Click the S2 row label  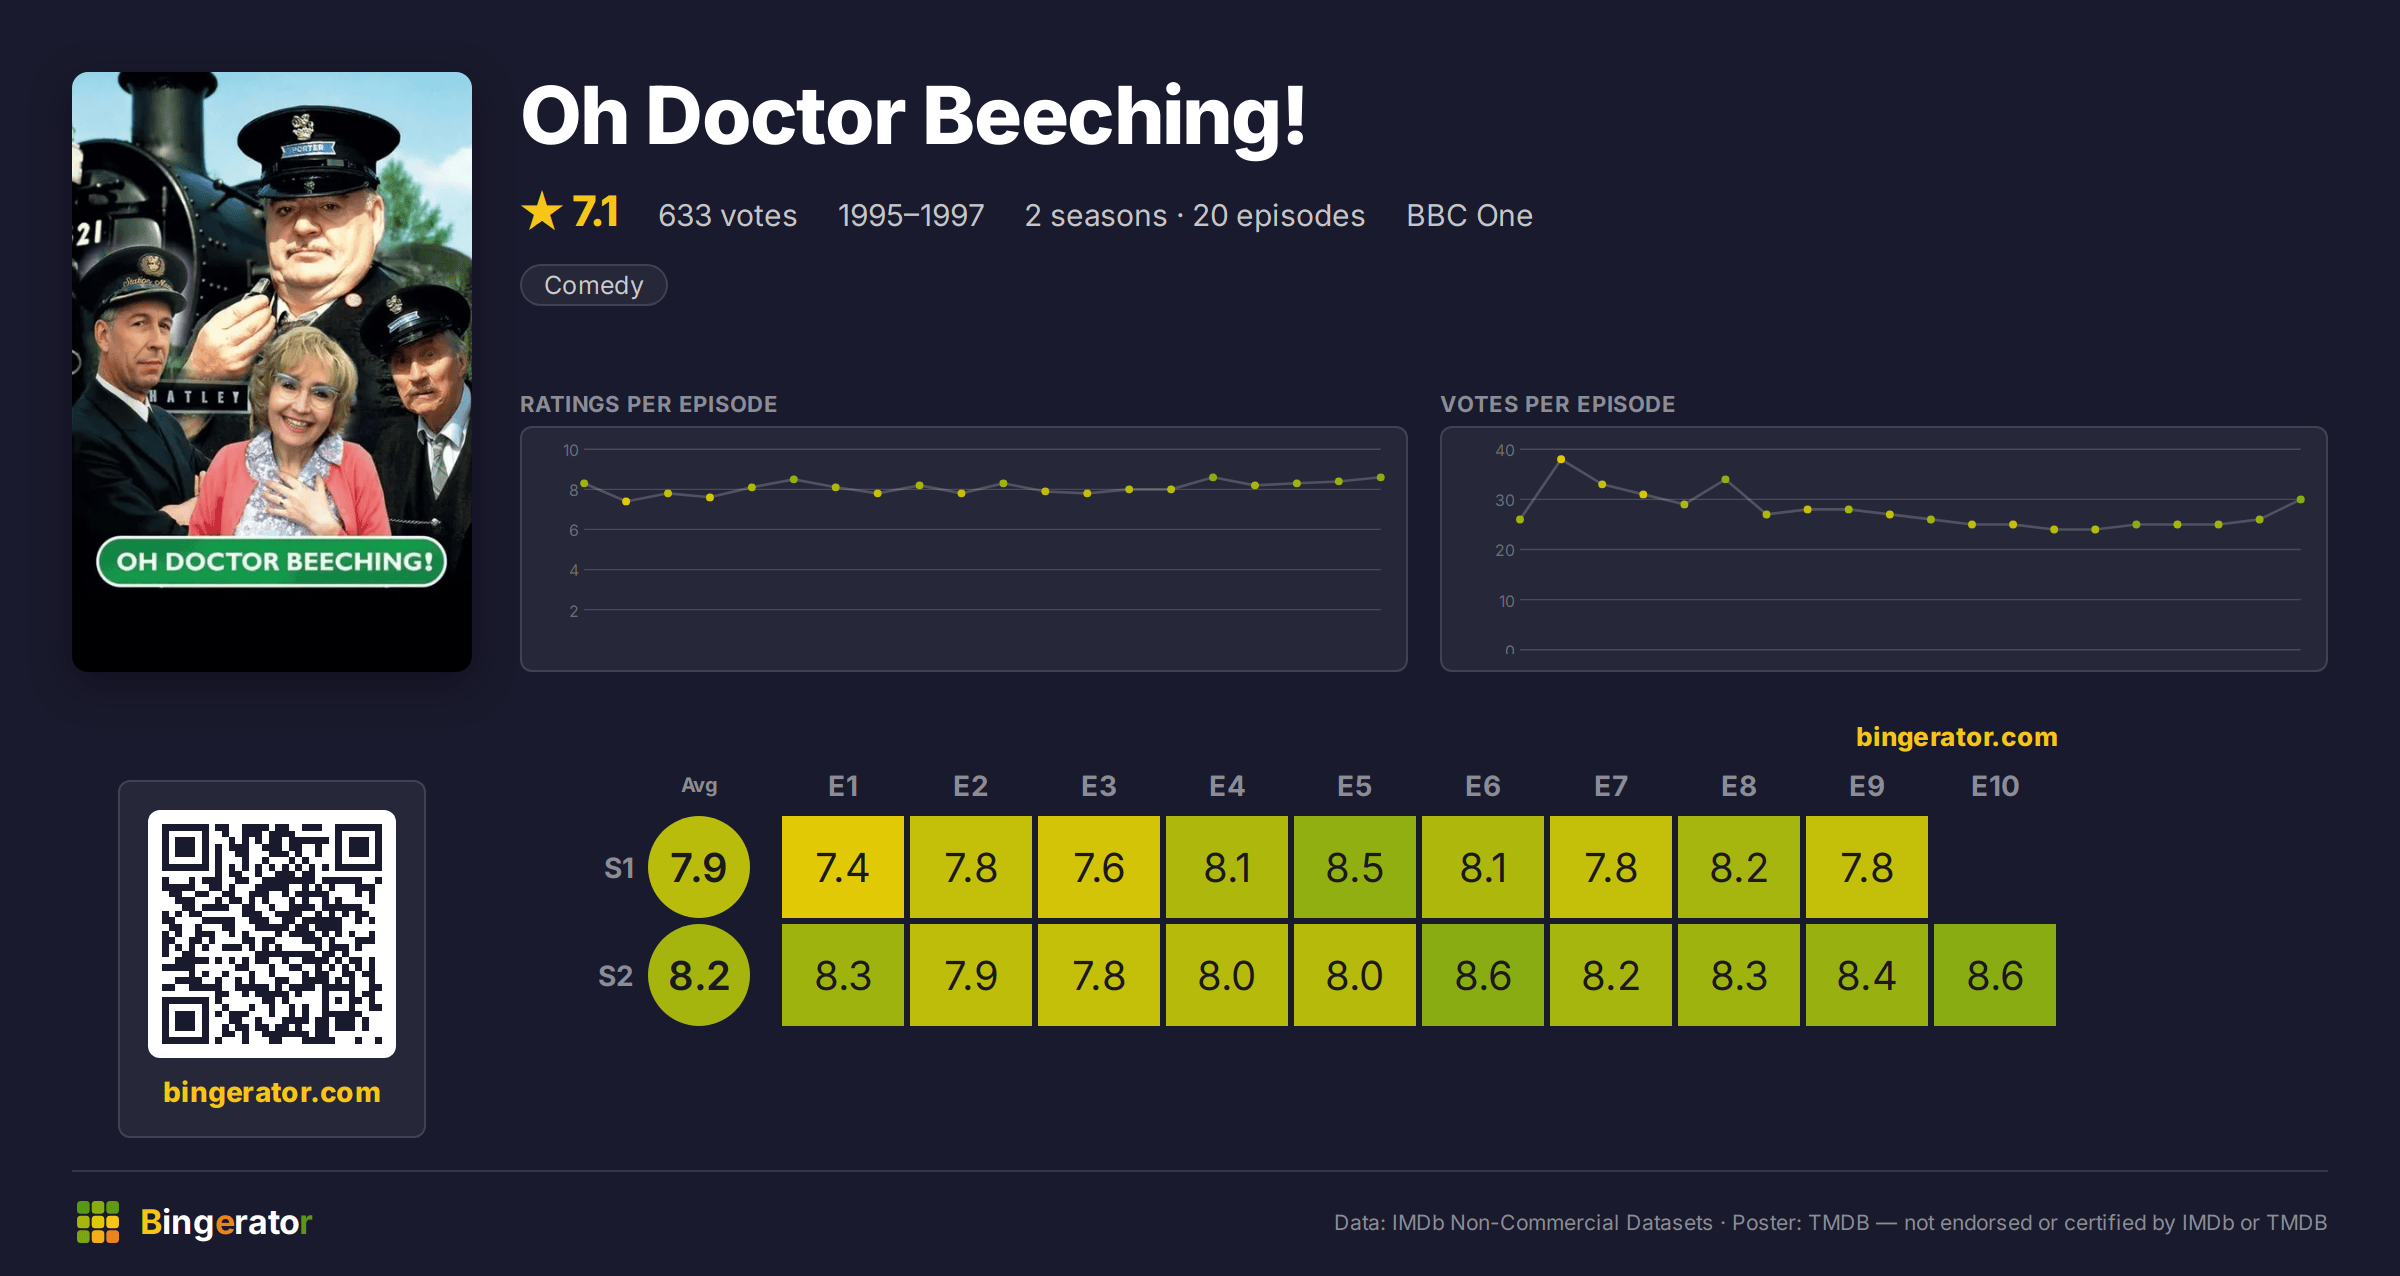click(616, 976)
